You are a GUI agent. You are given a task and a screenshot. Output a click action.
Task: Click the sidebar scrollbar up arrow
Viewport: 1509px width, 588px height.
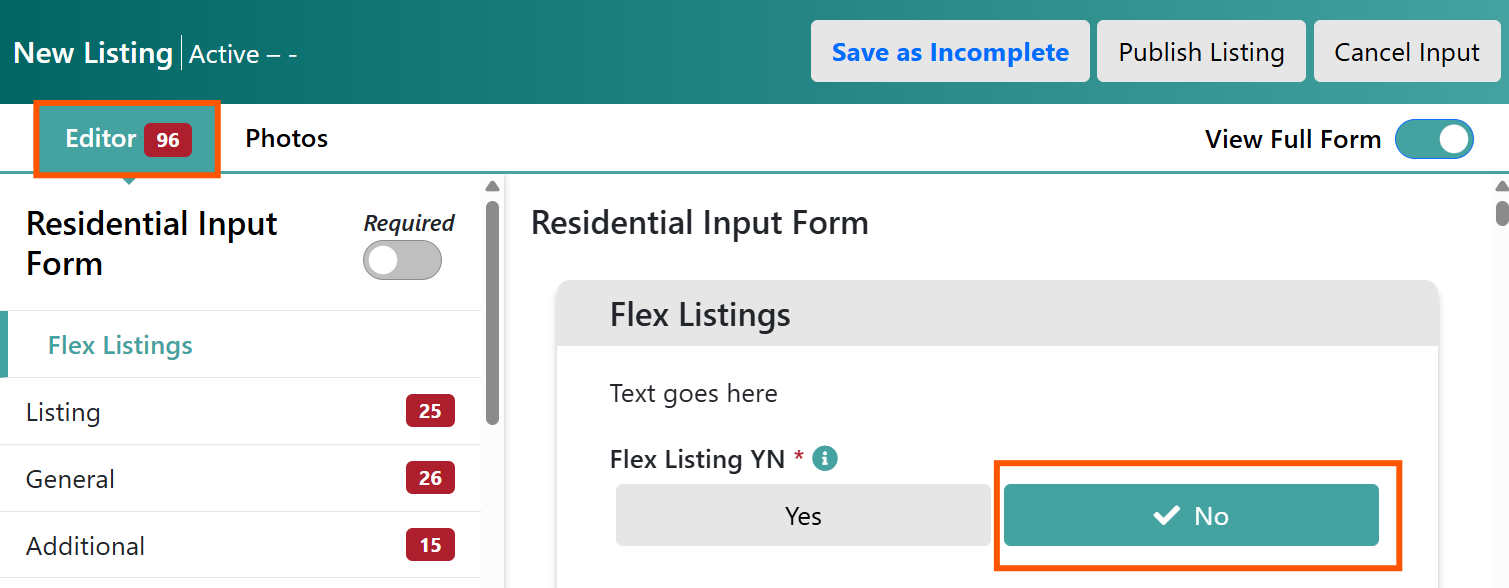coord(492,186)
